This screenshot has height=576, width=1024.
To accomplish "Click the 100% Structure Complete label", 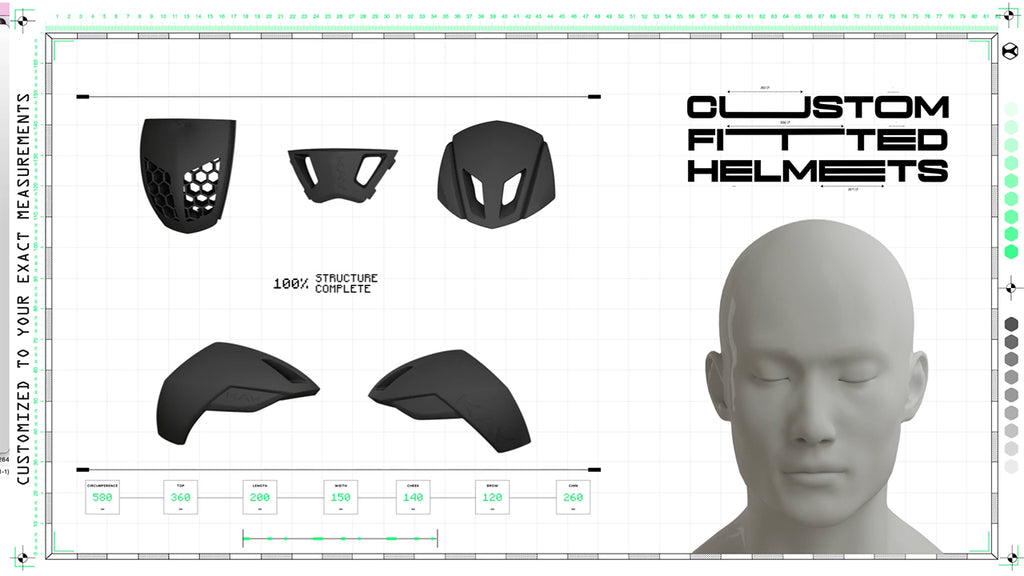I will click(x=326, y=283).
